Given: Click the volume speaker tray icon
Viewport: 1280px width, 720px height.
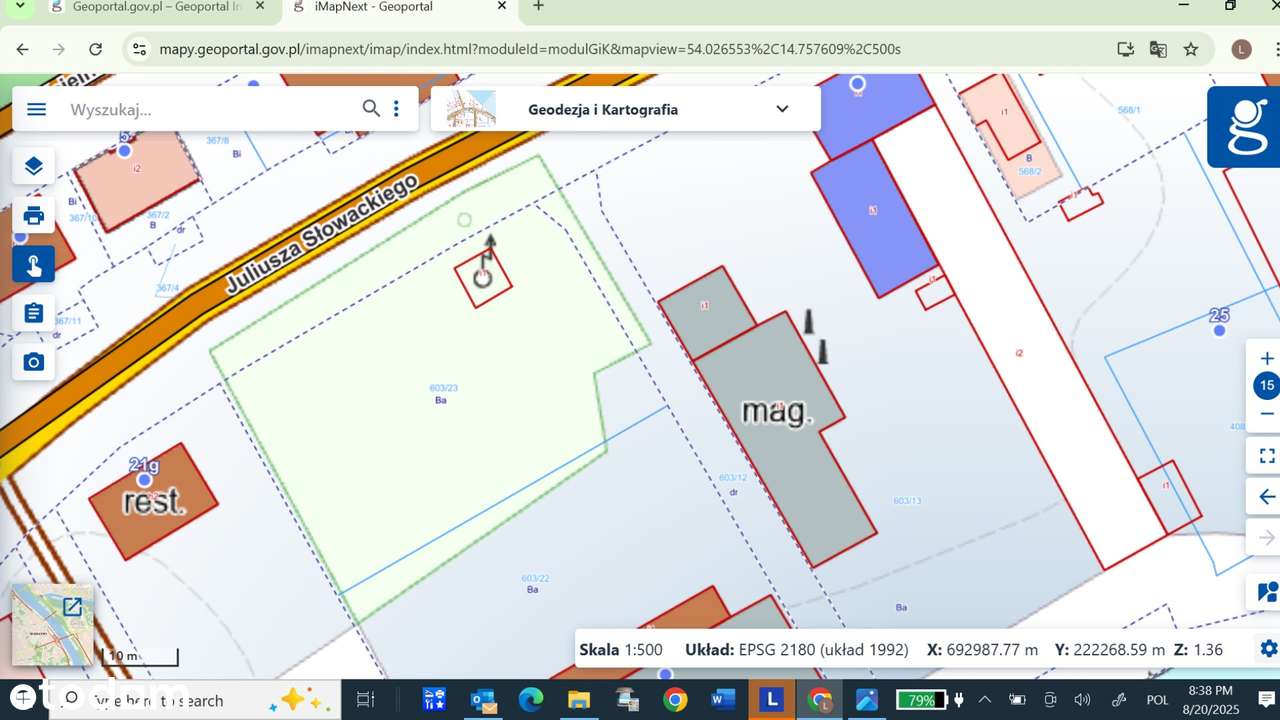Looking at the screenshot, I should (x=1082, y=699).
